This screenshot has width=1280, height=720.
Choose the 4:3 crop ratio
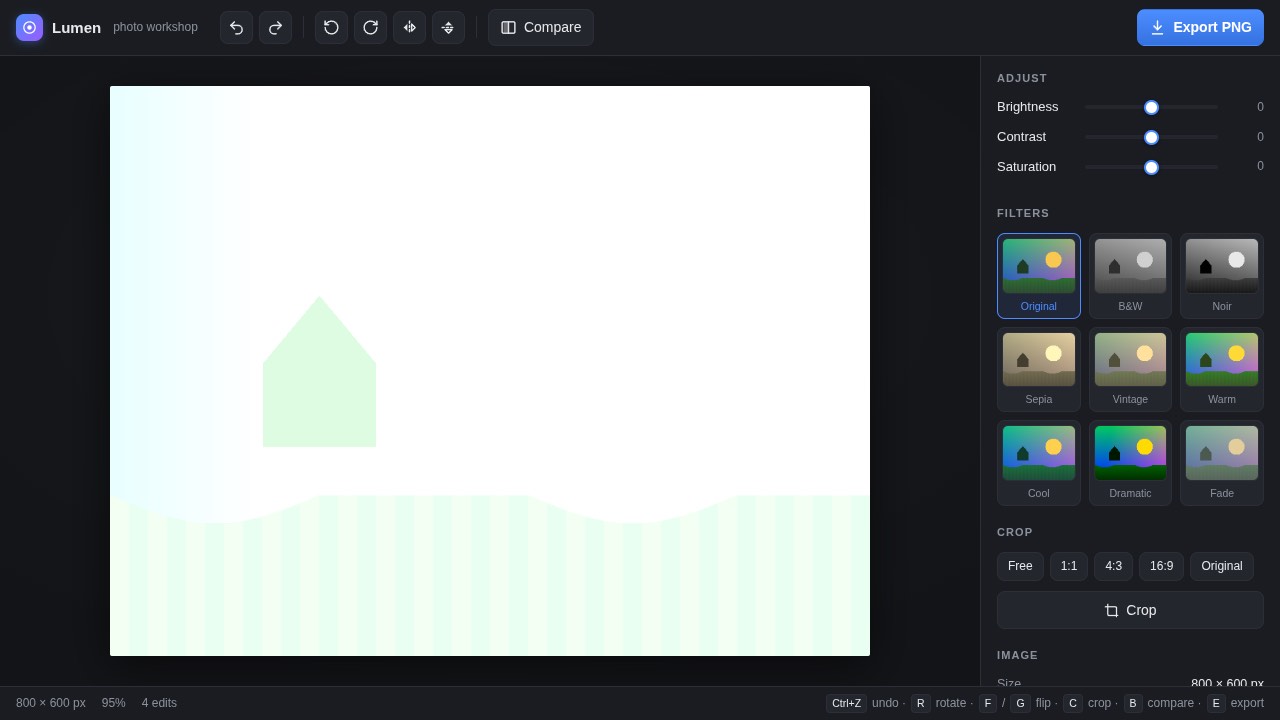point(1113,566)
